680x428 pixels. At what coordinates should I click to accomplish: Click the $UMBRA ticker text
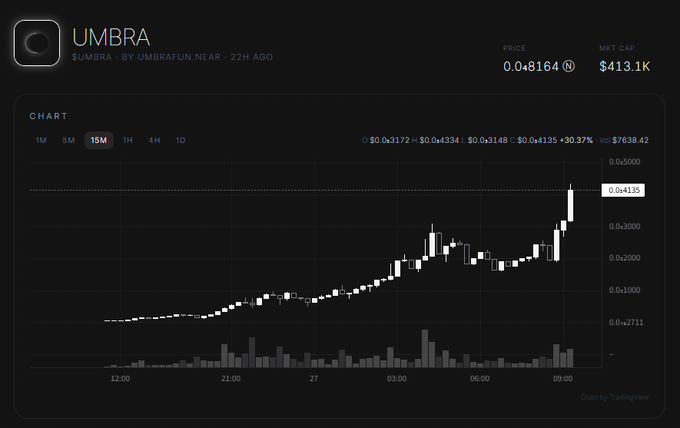[92, 57]
